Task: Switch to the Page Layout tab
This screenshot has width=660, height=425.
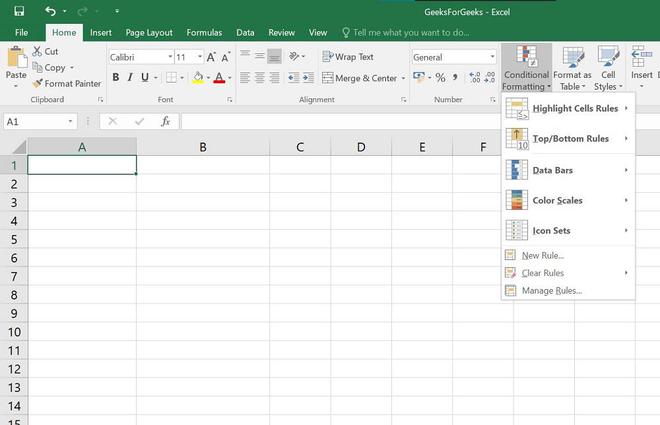Action: tap(149, 32)
